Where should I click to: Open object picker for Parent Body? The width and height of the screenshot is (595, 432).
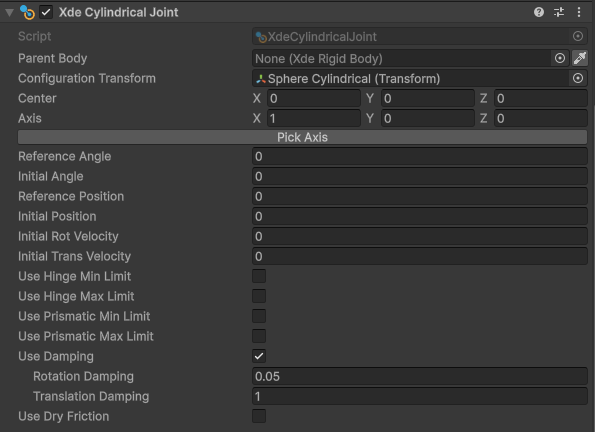click(560, 58)
